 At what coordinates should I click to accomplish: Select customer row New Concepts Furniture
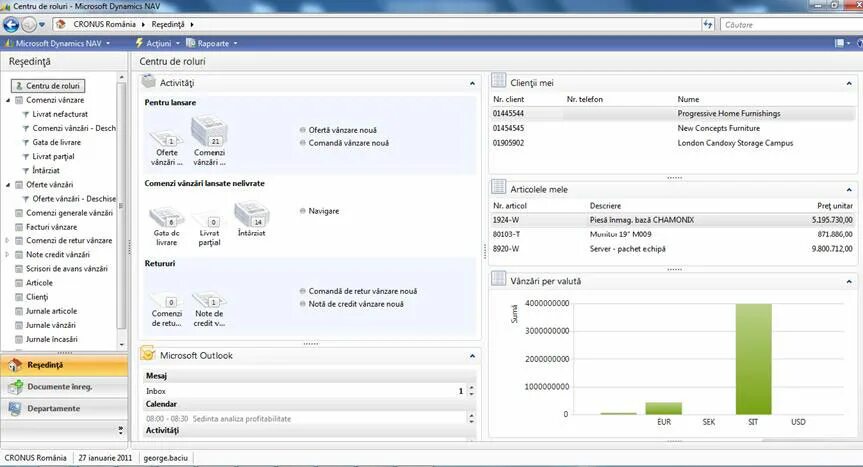click(x=673, y=128)
